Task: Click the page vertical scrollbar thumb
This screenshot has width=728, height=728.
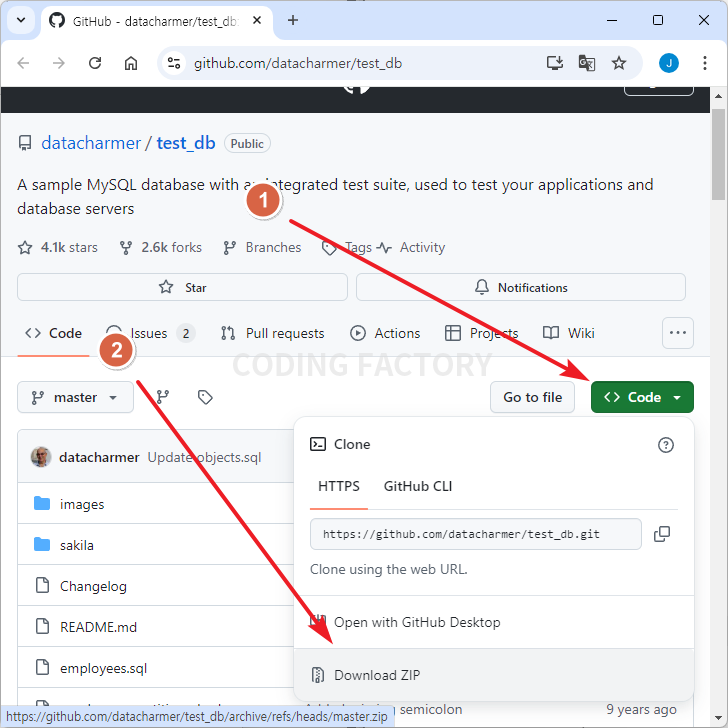Action: pos(719,155)
